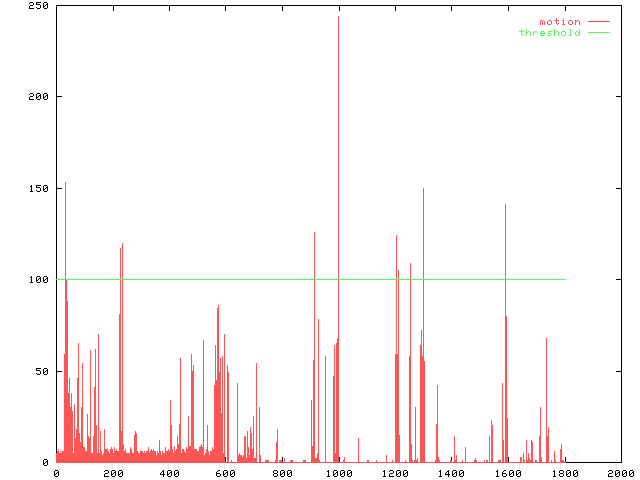Screen dimensions: 640x480
Task: Click the x-axis label 1600
Action: [x=508, y=474]
